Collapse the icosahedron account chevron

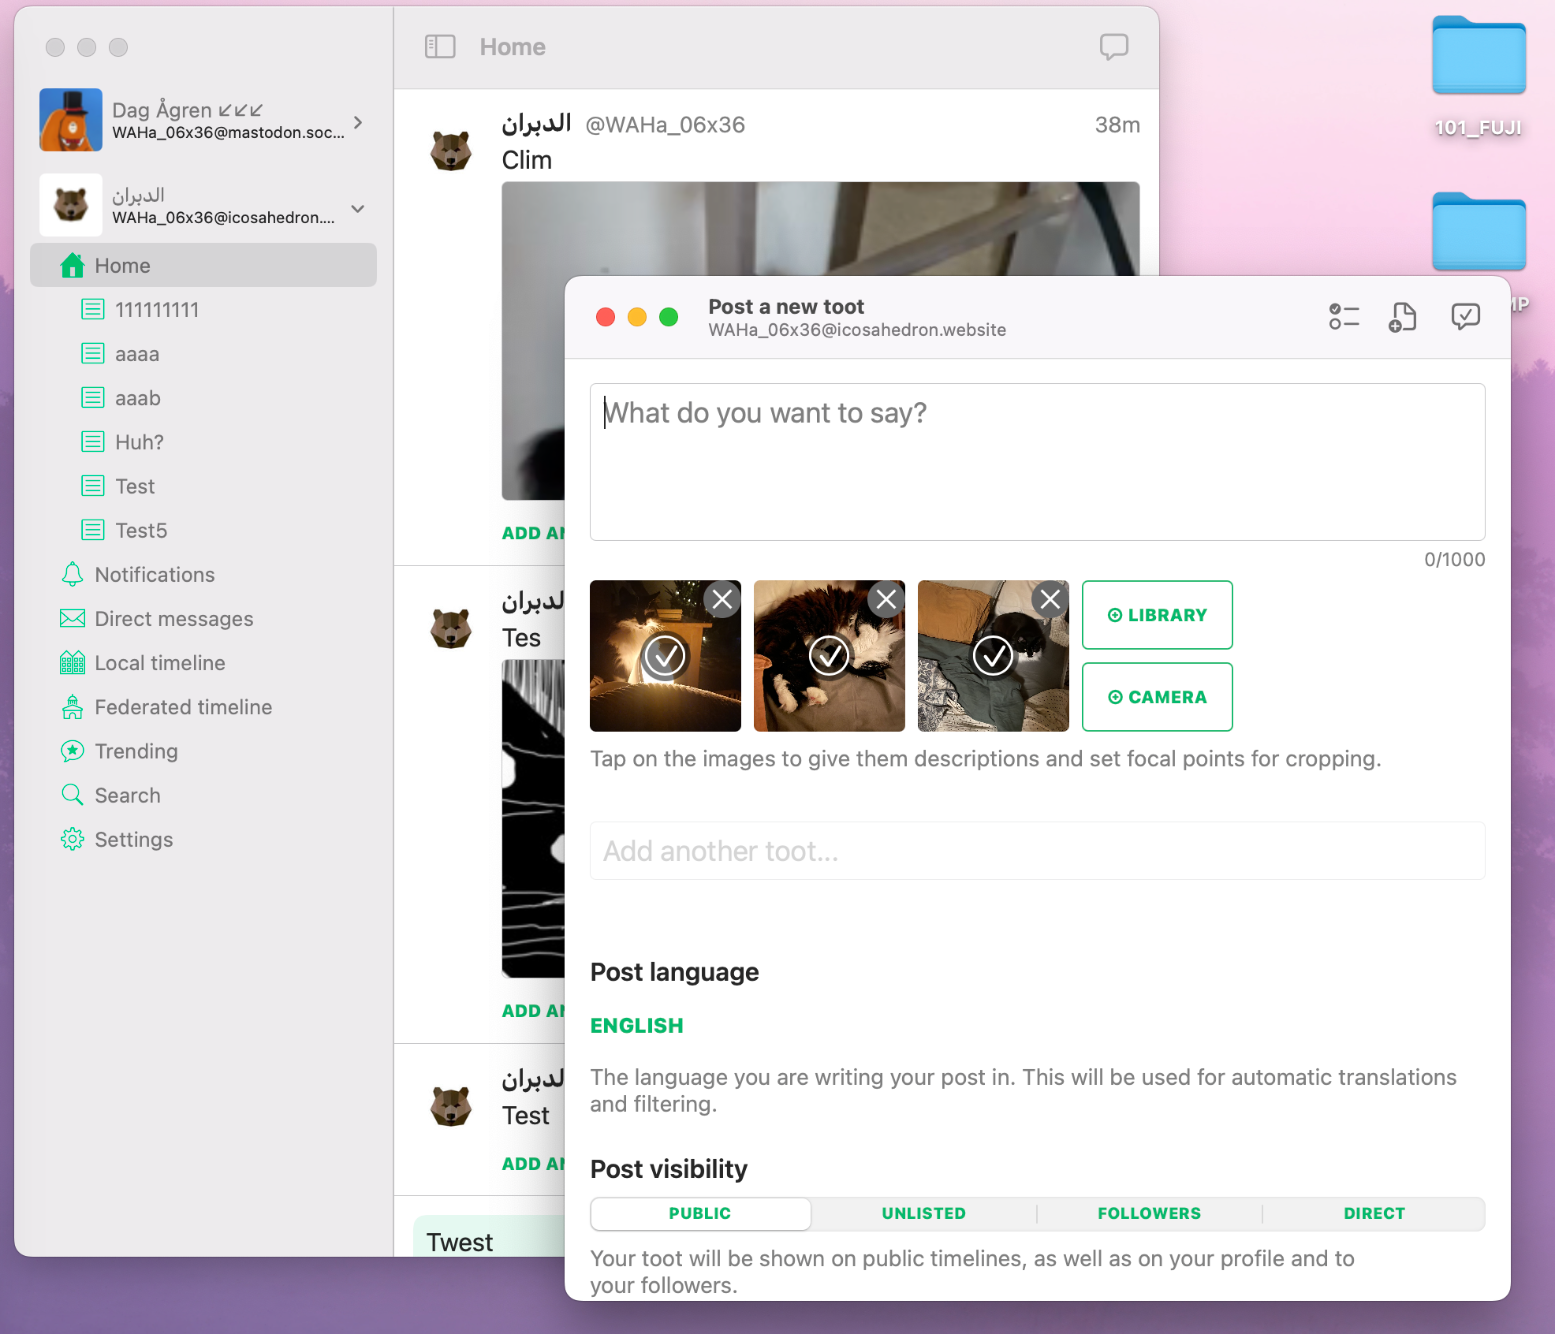coord(358,209)
